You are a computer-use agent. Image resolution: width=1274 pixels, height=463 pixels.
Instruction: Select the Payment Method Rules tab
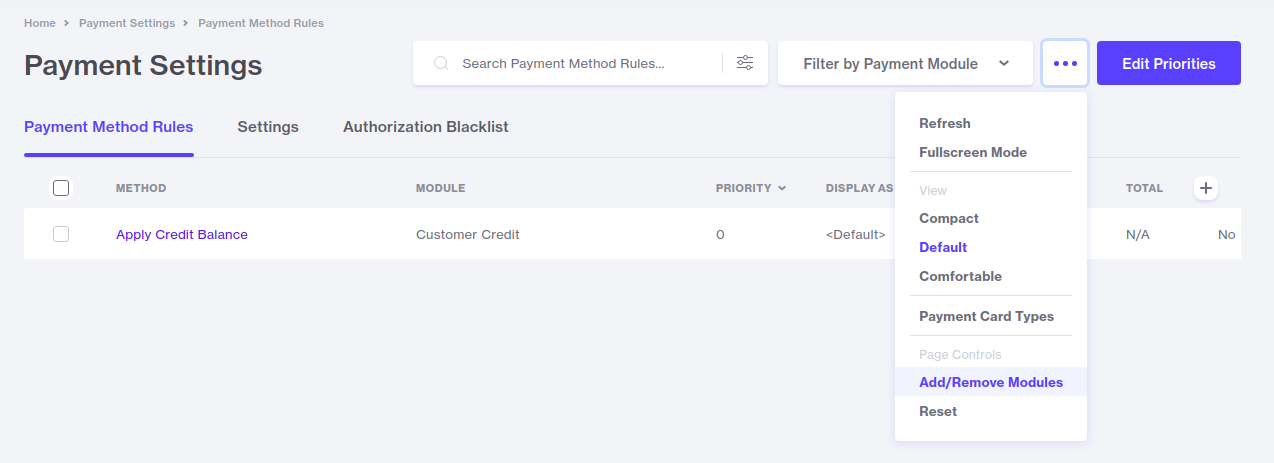tap(108, 127)
